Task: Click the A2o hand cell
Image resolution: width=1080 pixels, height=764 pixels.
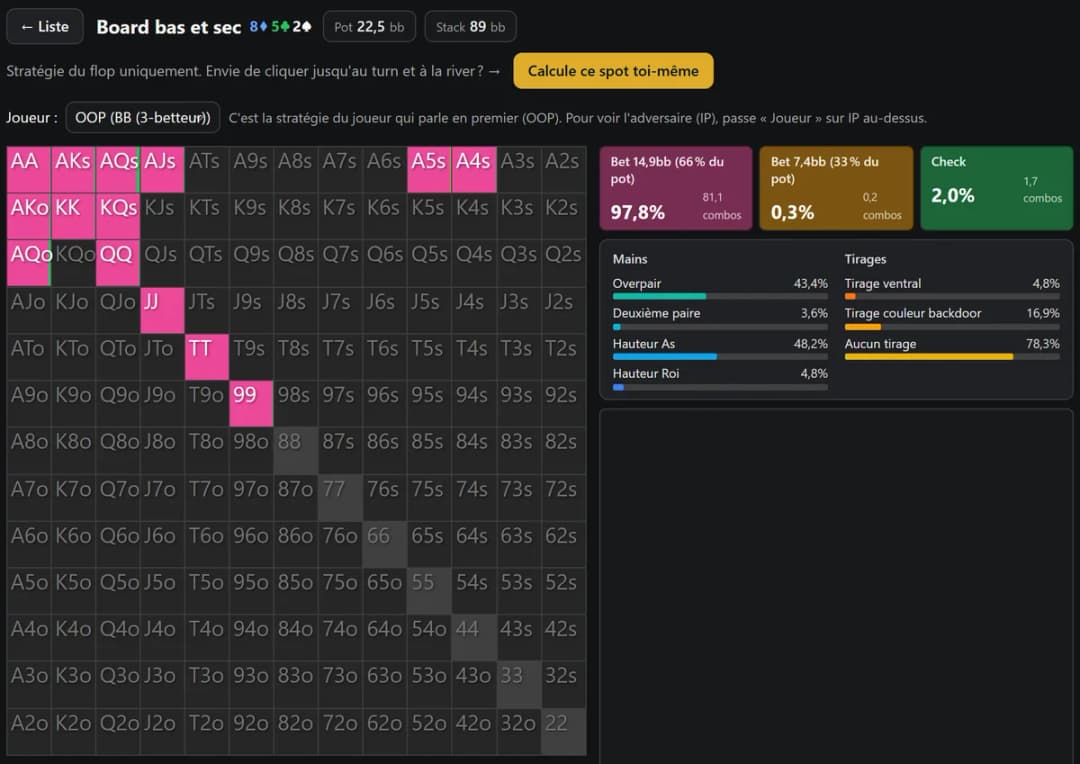Action: 29,732
